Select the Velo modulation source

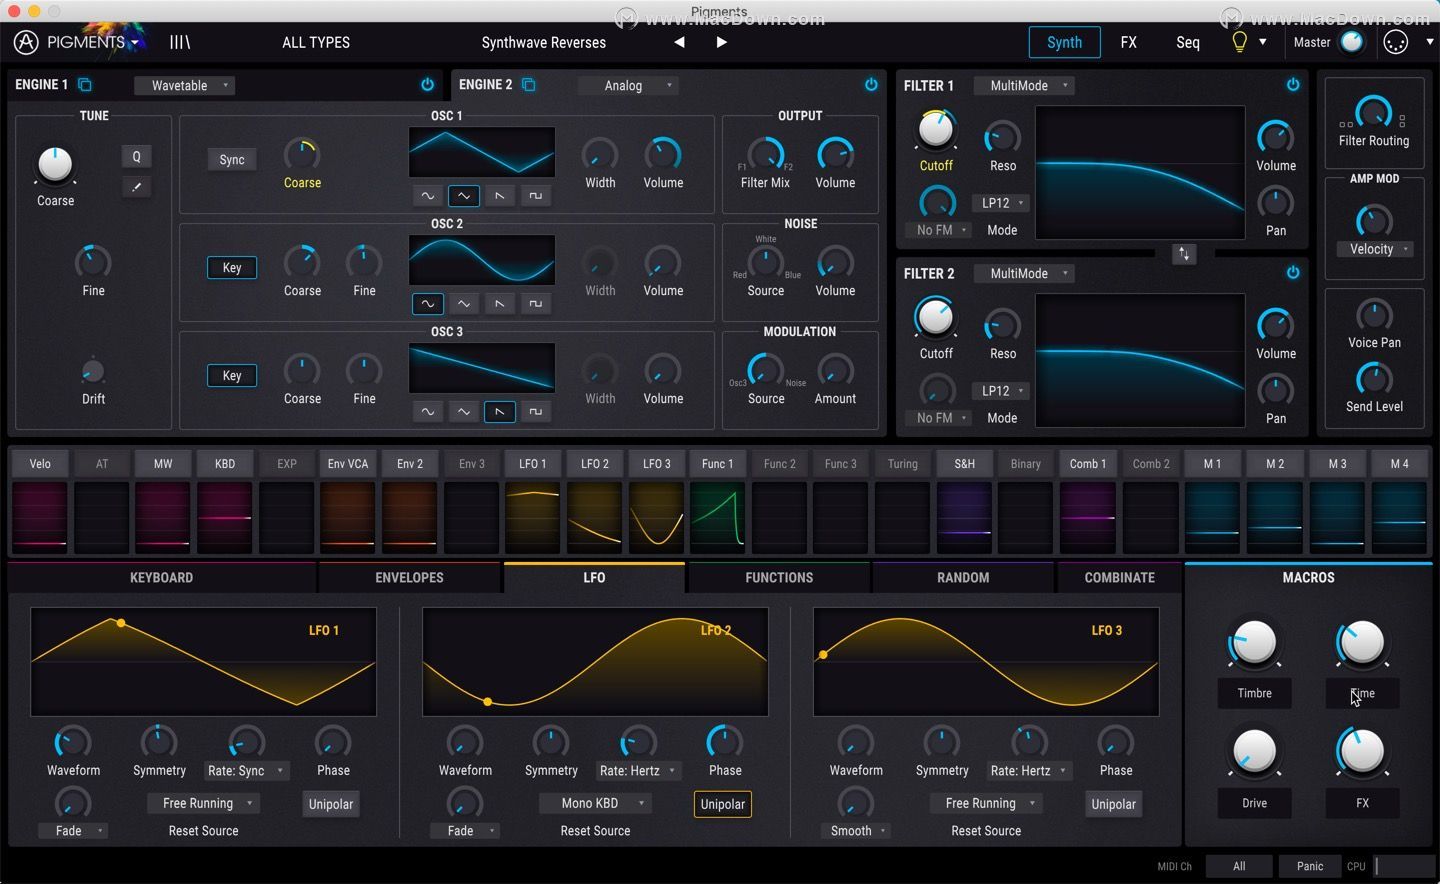[x=40, y=463]
